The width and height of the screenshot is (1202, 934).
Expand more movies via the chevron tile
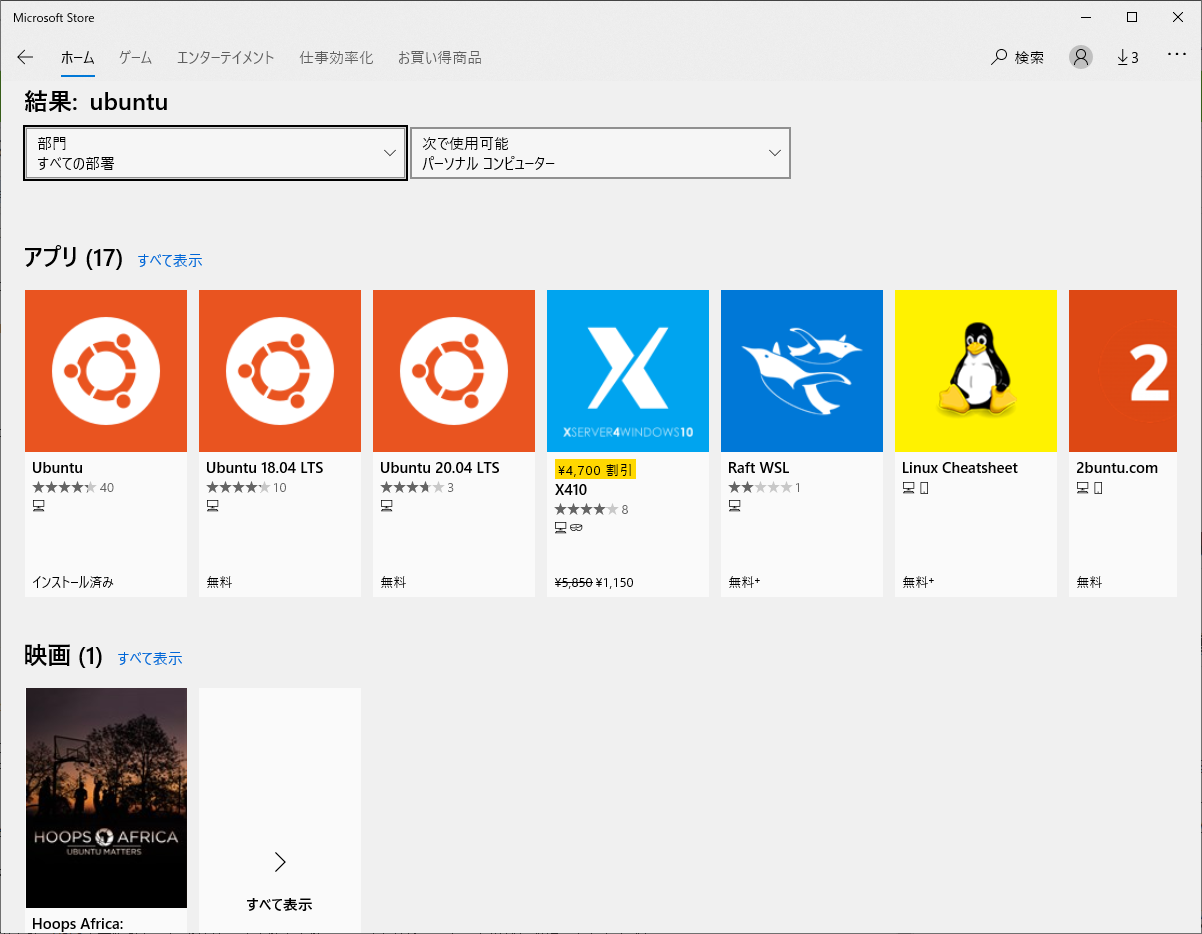point(279,862)
